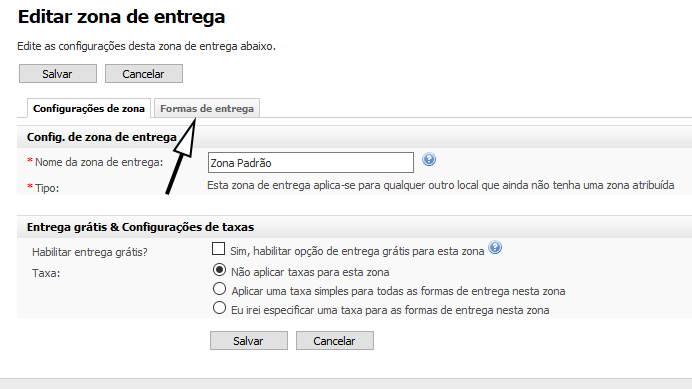Click the Tipo: label
This screenshot has height=389, width=692.
47,188
